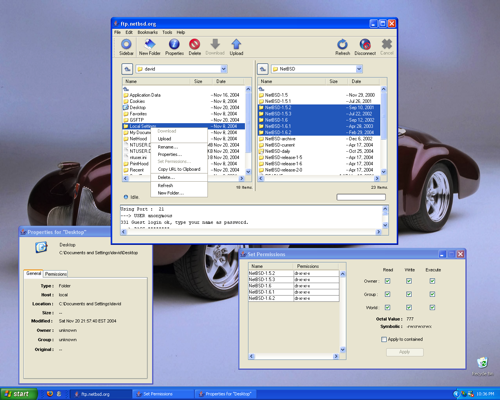Screen dimensions: 500x400
Task: Click the Windows start button
Action: 19,394
